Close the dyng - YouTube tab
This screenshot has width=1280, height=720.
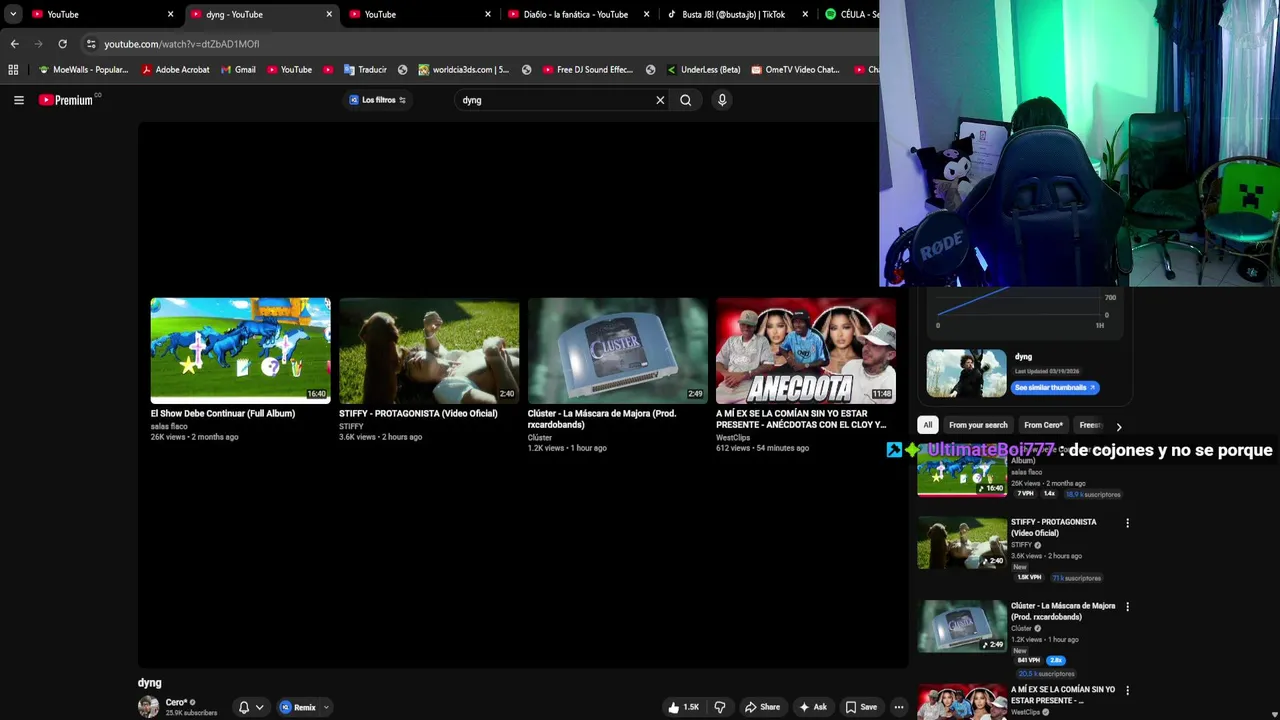[x=329, y=14]
